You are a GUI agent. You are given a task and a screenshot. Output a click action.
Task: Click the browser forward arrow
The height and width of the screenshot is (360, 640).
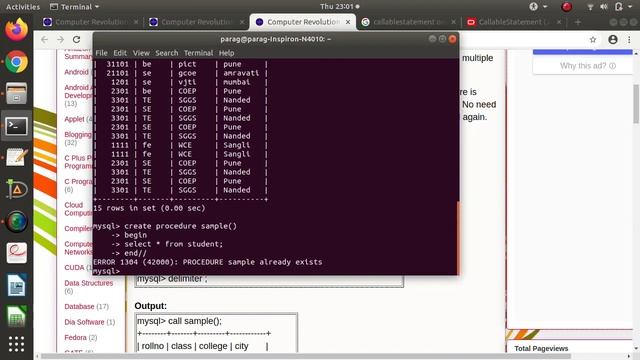pyautogui.click(x=60, y=40)
